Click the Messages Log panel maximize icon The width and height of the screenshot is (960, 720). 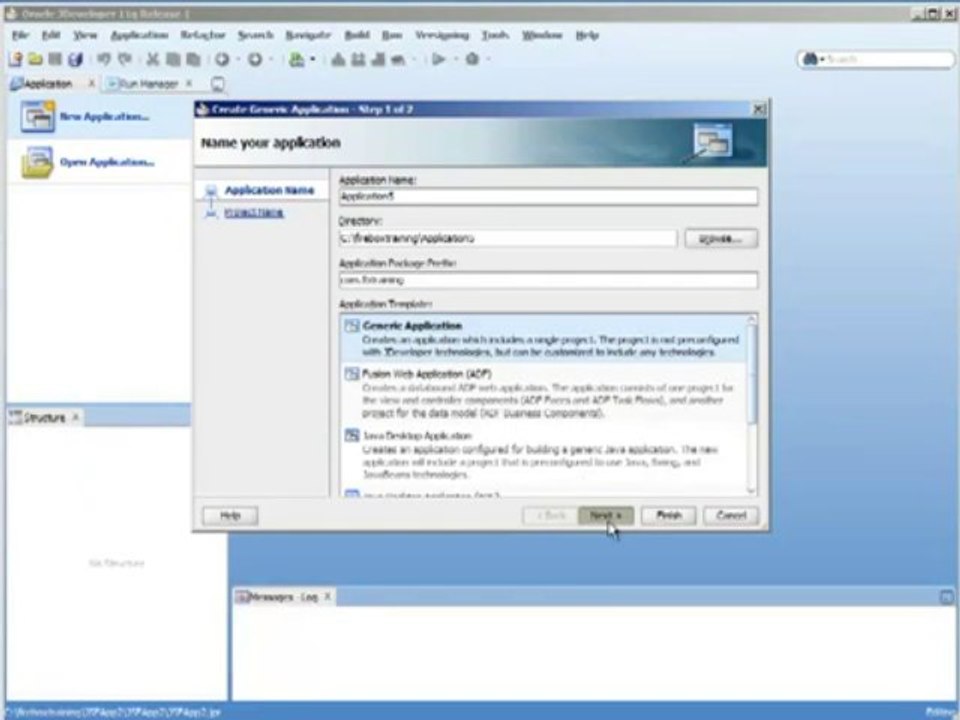[x=947, y=596]
